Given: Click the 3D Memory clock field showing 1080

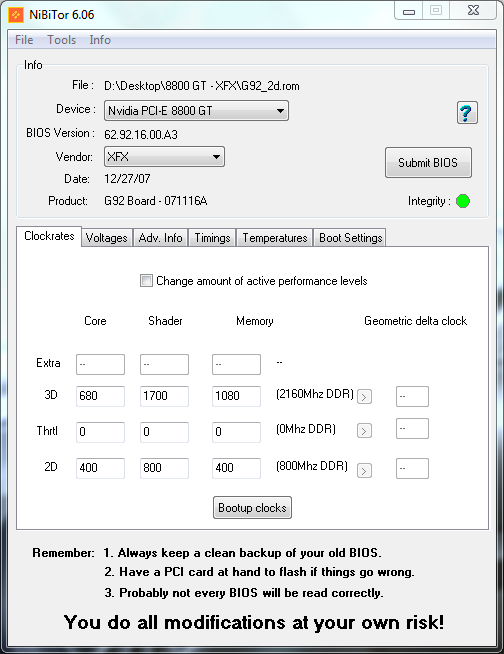Looking at the screenshot, I should click(x=236, y=396).
